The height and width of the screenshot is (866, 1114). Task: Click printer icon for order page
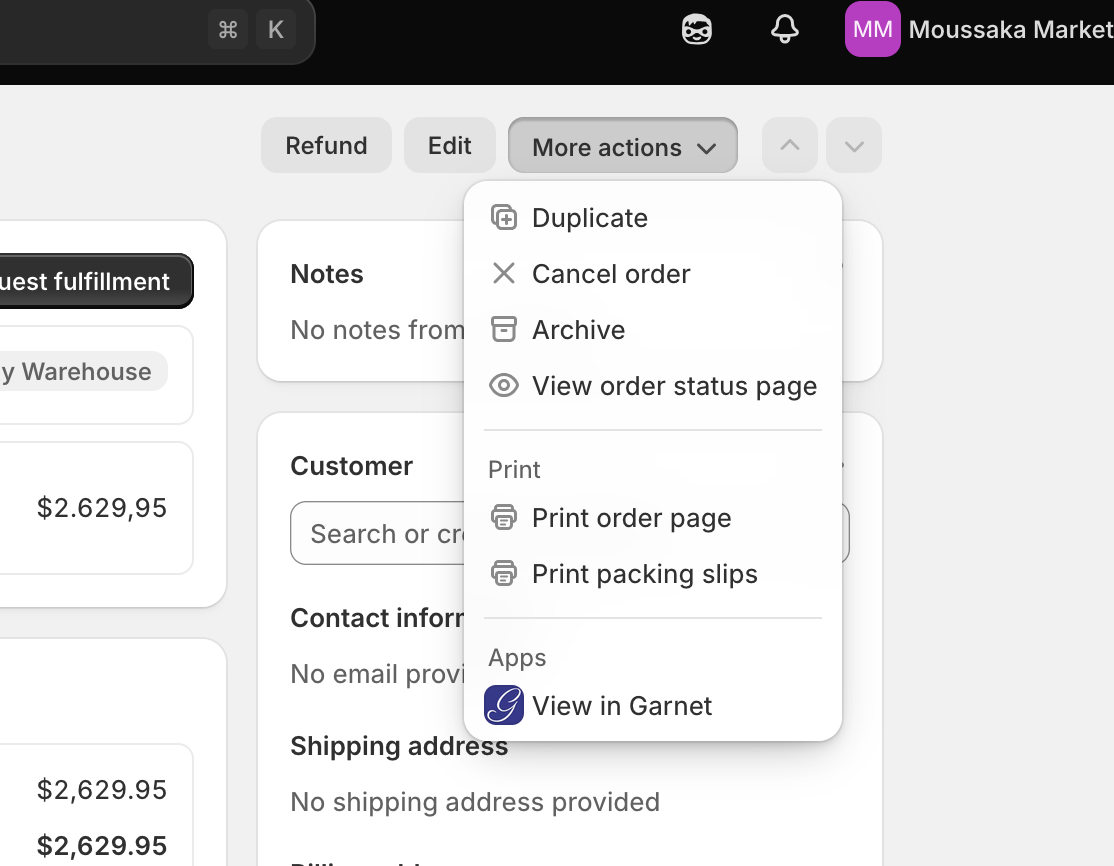pos(504,517)
